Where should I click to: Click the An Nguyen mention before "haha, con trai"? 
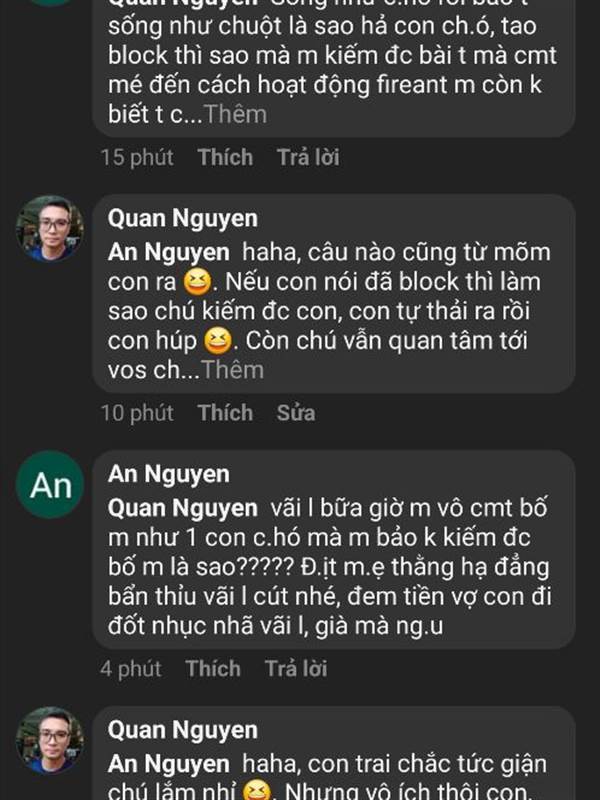point(168,765)
